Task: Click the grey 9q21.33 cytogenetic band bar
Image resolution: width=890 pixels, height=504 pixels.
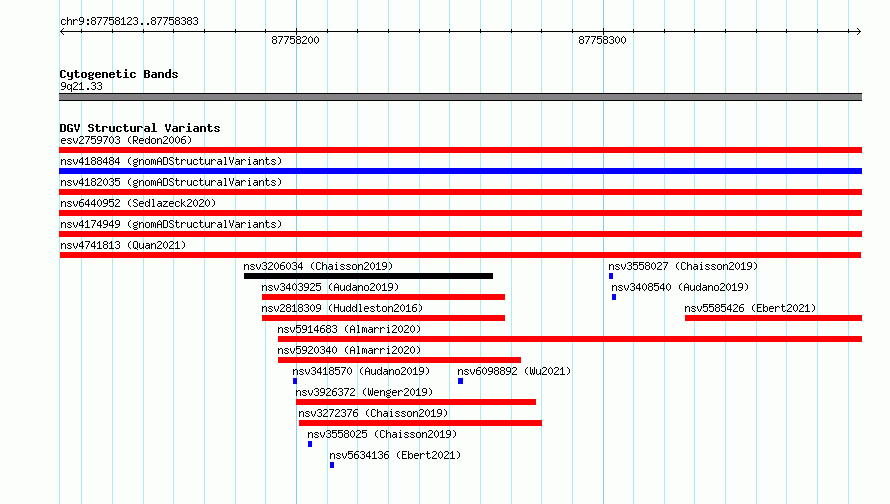Action: click(460, 97)
